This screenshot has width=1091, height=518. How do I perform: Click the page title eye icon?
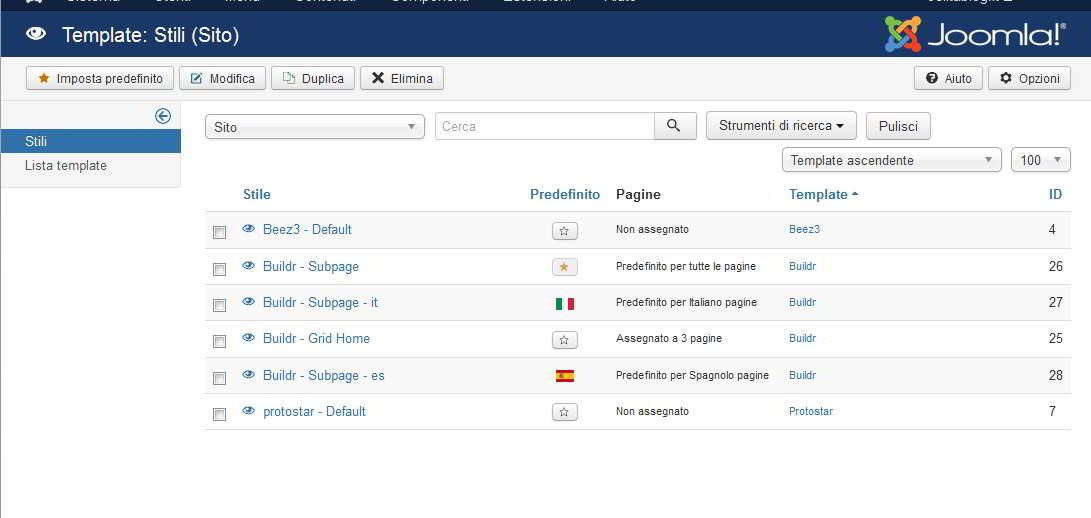tap(36, 34)
